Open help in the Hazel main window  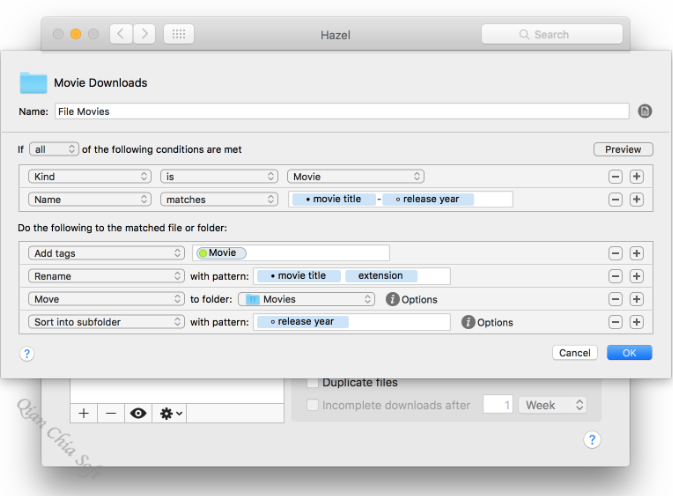(x=592, y=440)
